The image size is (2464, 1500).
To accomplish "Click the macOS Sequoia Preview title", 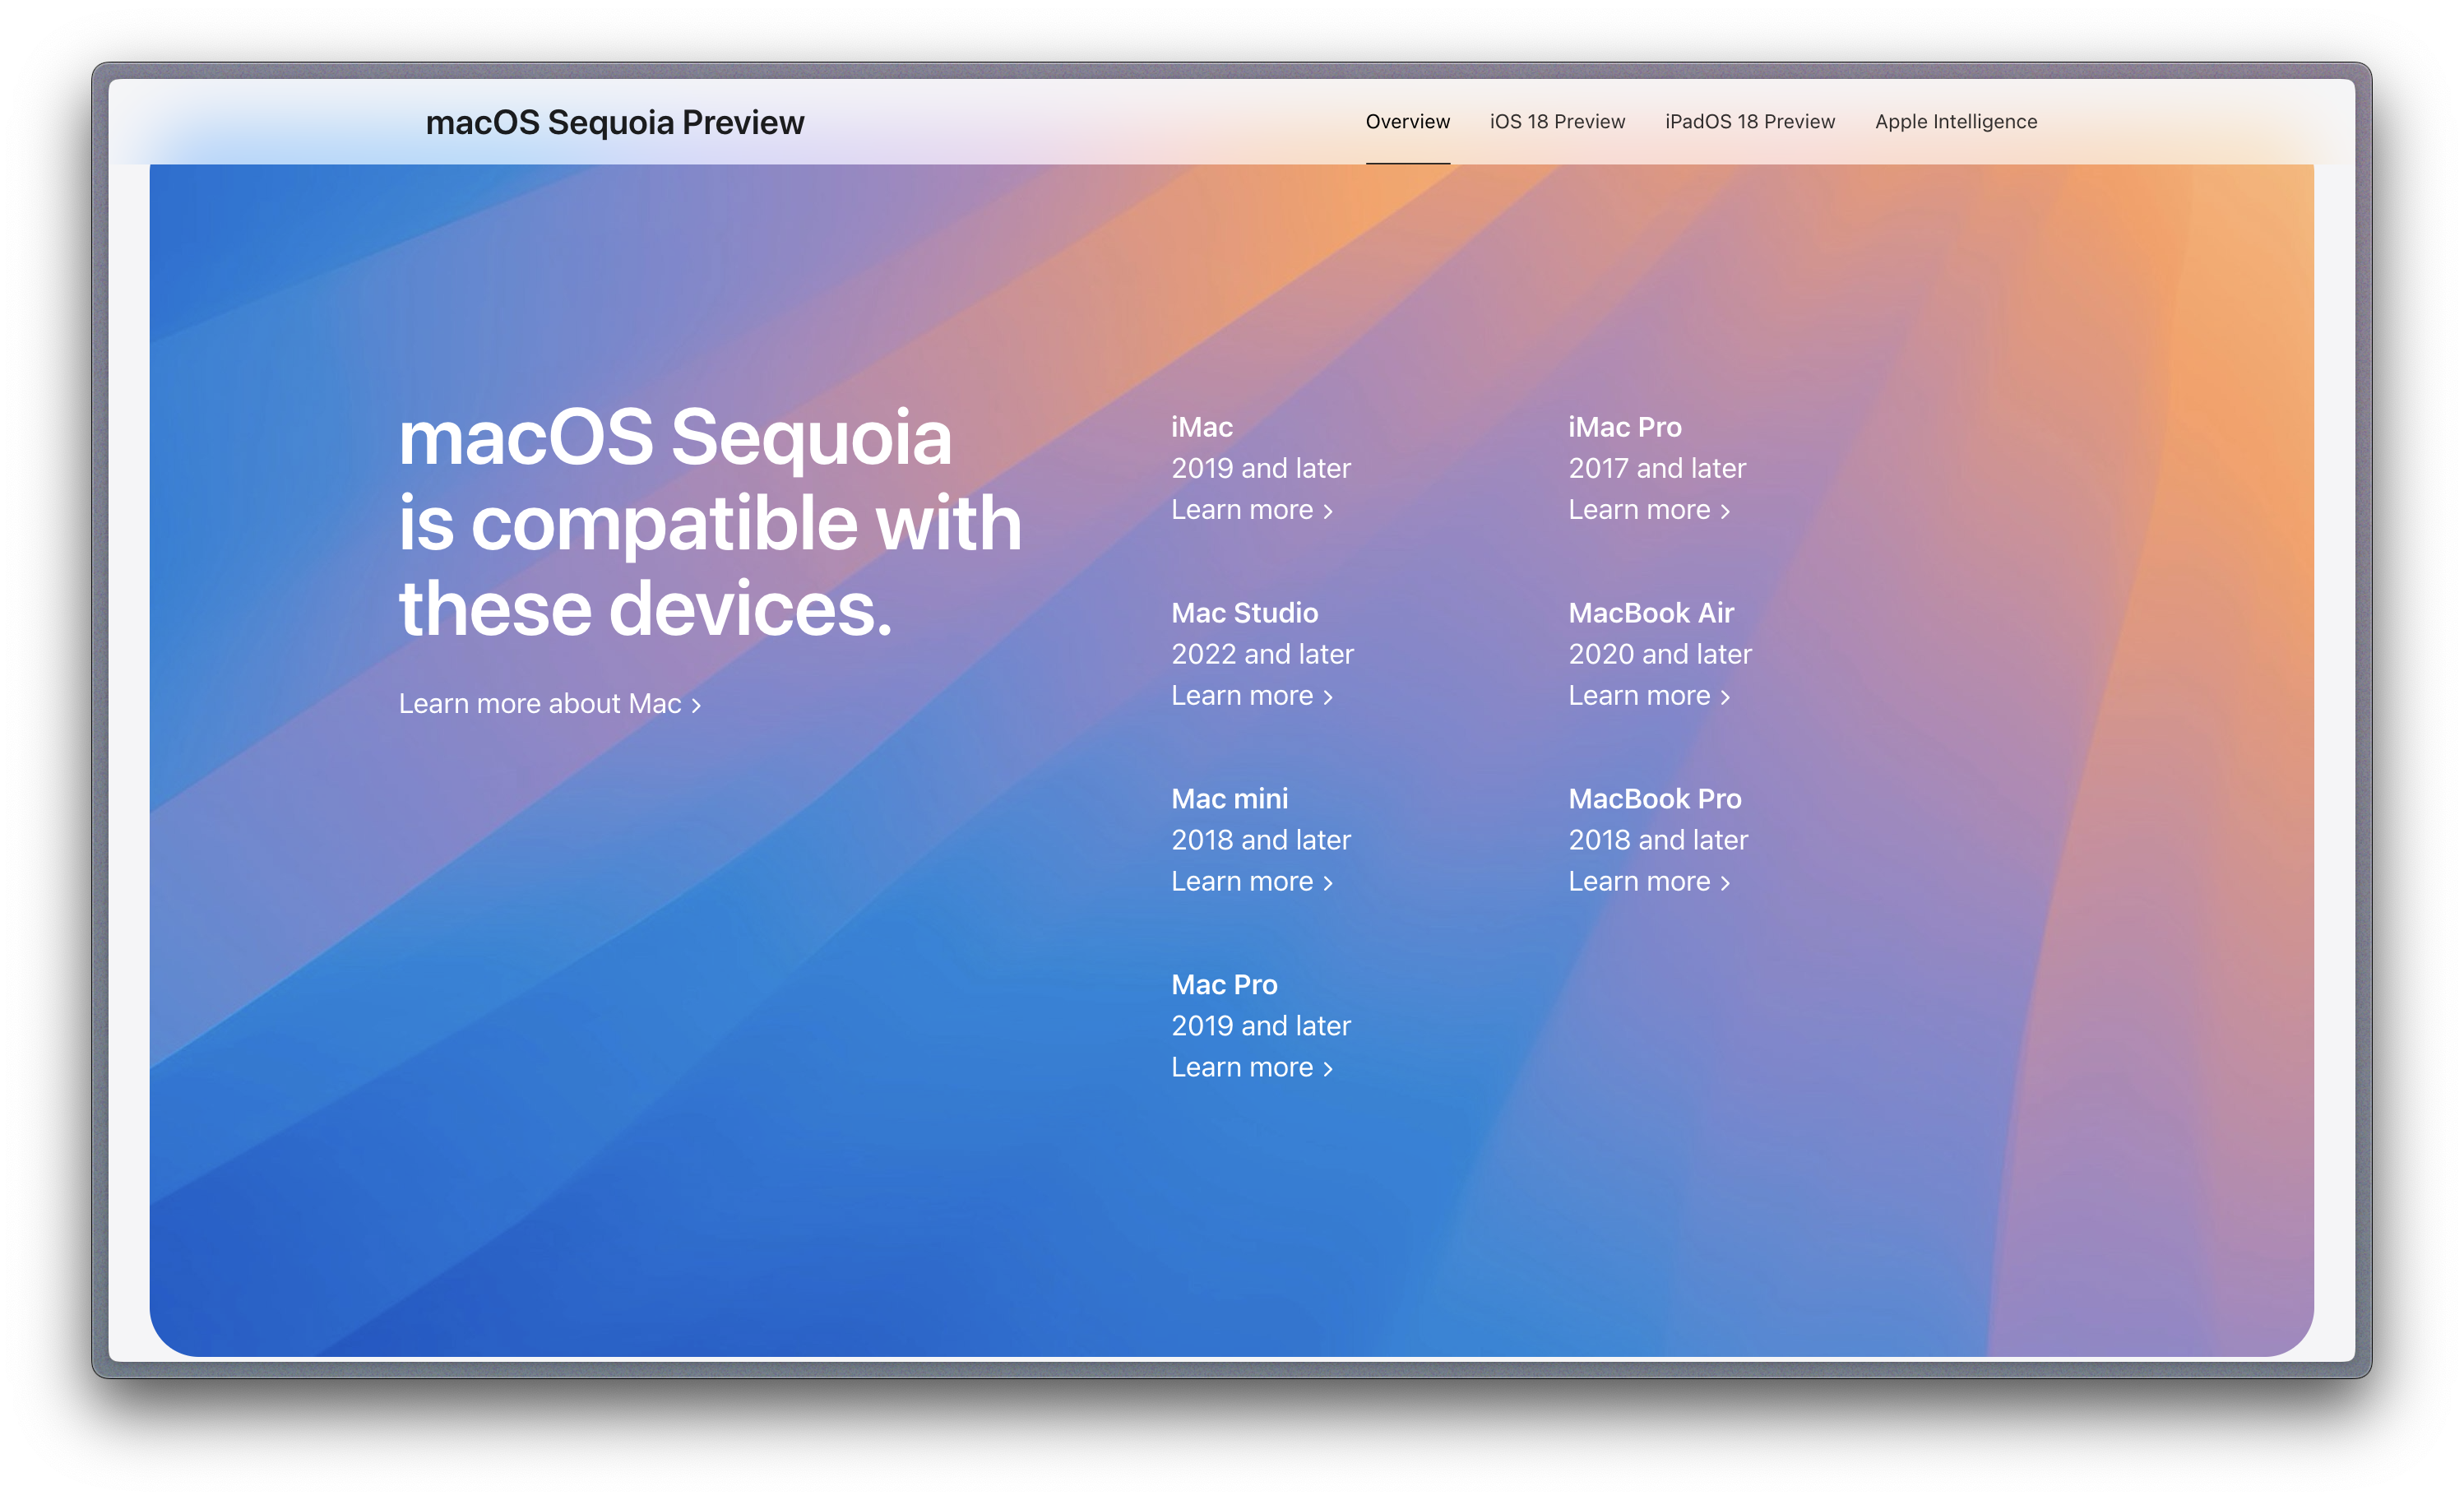I will coord(614,122).
